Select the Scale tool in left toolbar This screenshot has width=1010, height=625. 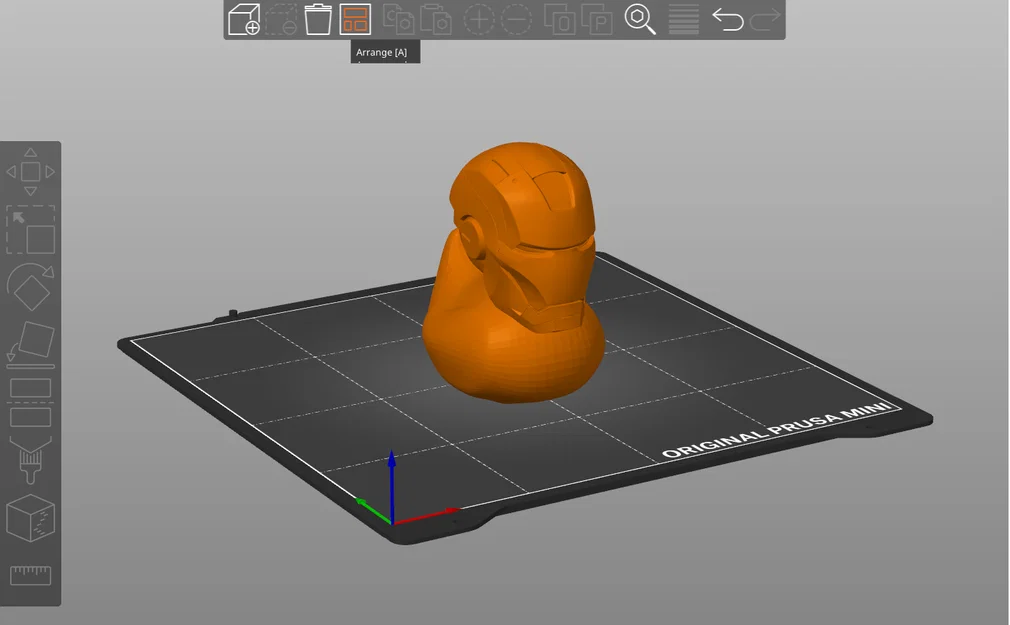pos(30,230)
